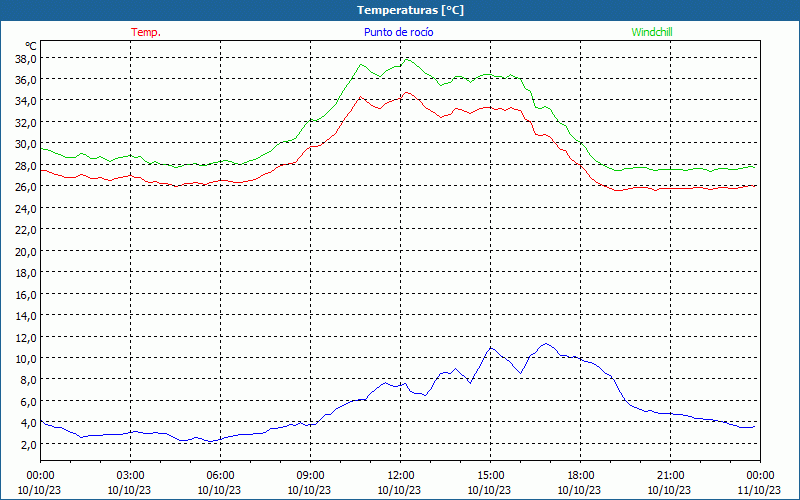Viewport: 800px width, 500px height.
Task: Click the '06:00' time axis label
Action: (220, 476)
